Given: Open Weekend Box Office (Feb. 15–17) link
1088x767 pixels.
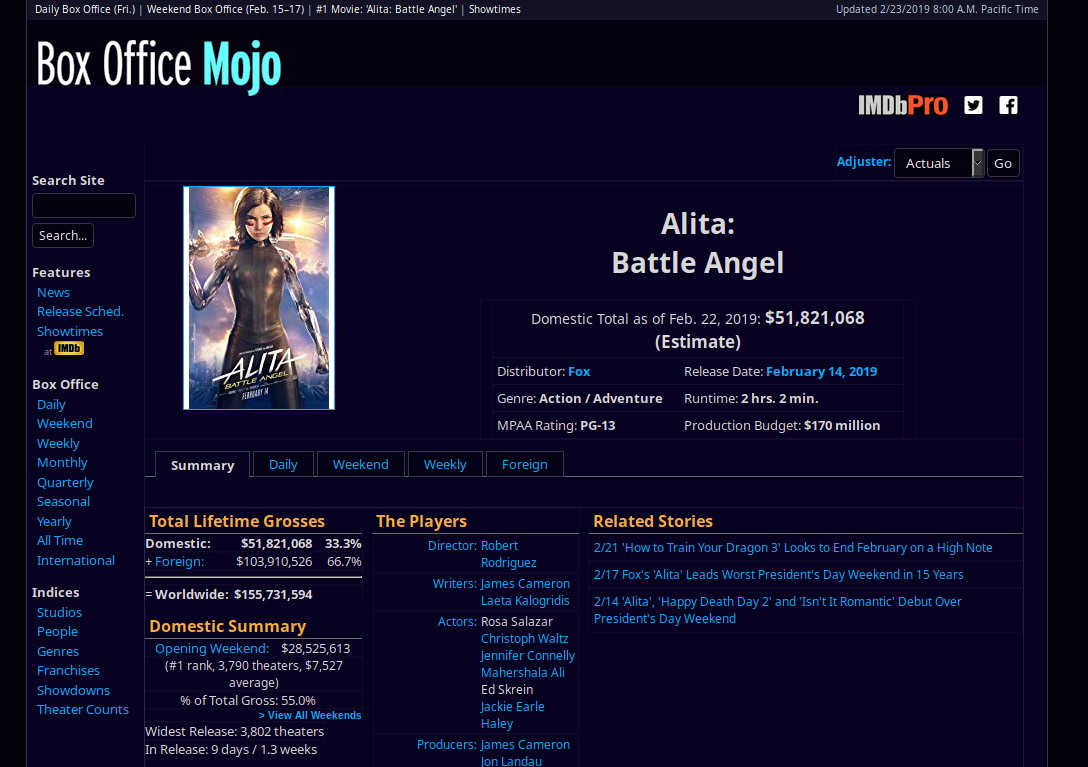Looking at the screenshot, I should click(x=226, y=9).
